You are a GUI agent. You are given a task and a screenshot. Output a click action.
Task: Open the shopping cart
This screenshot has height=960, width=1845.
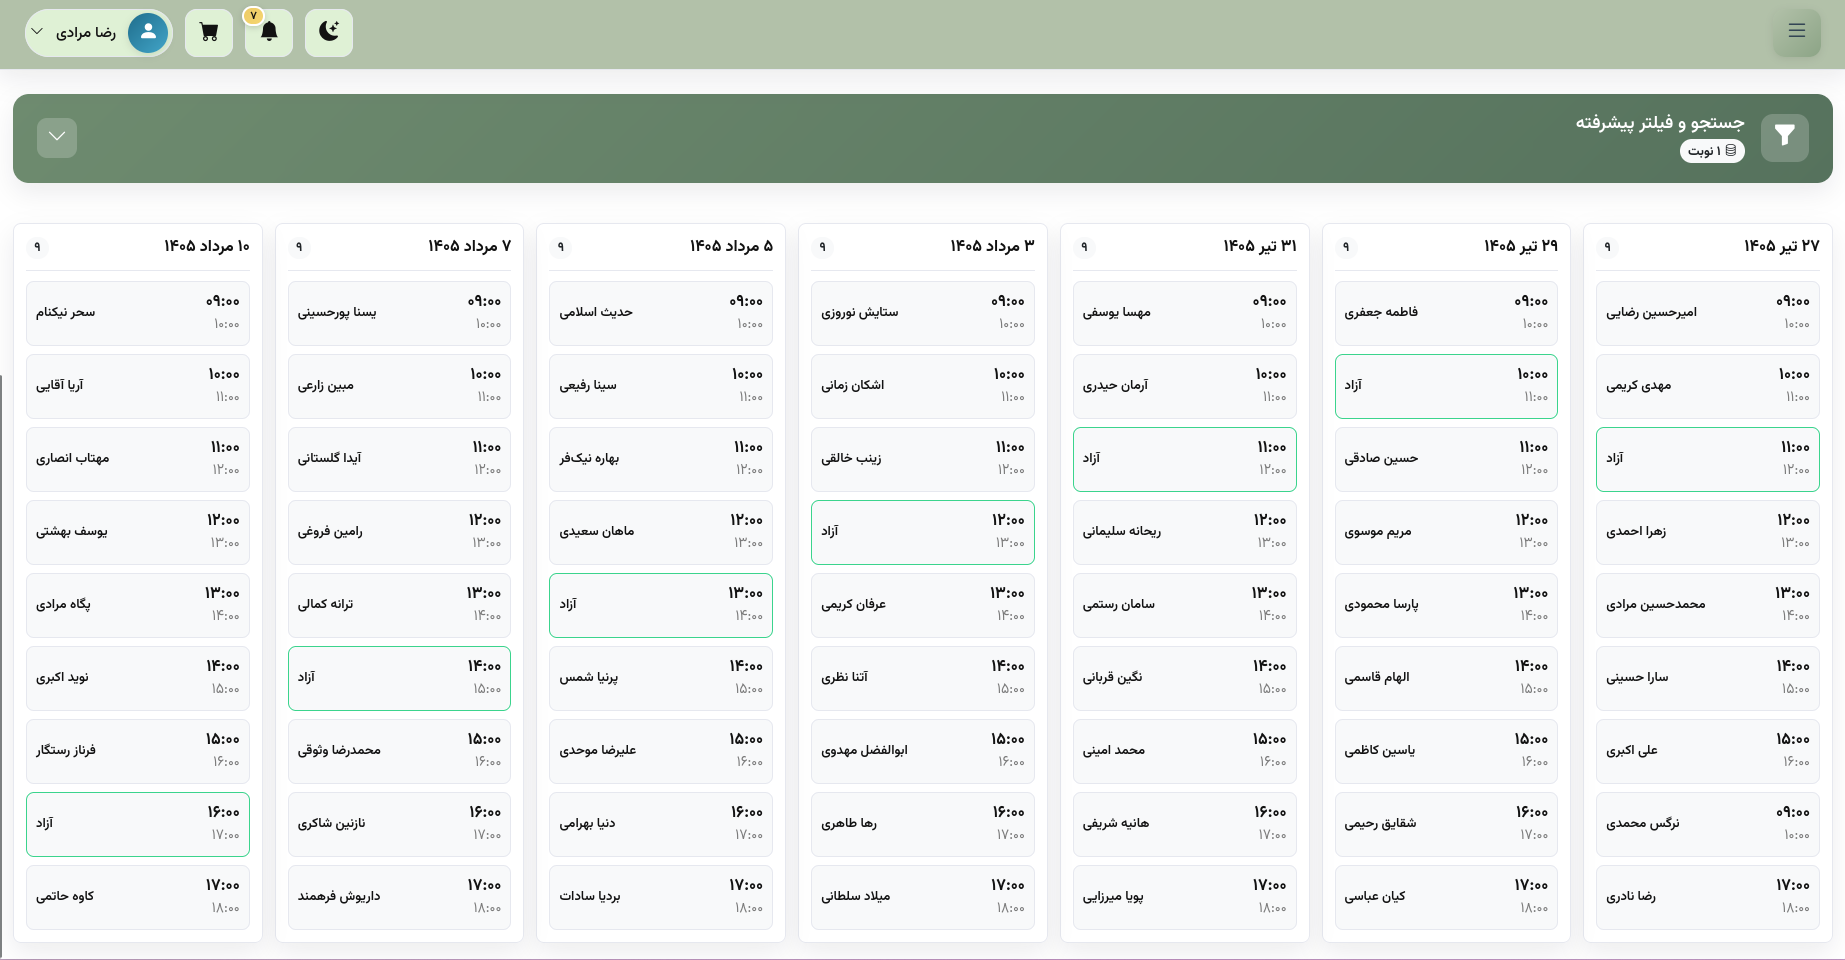click(x=209, y=32)
